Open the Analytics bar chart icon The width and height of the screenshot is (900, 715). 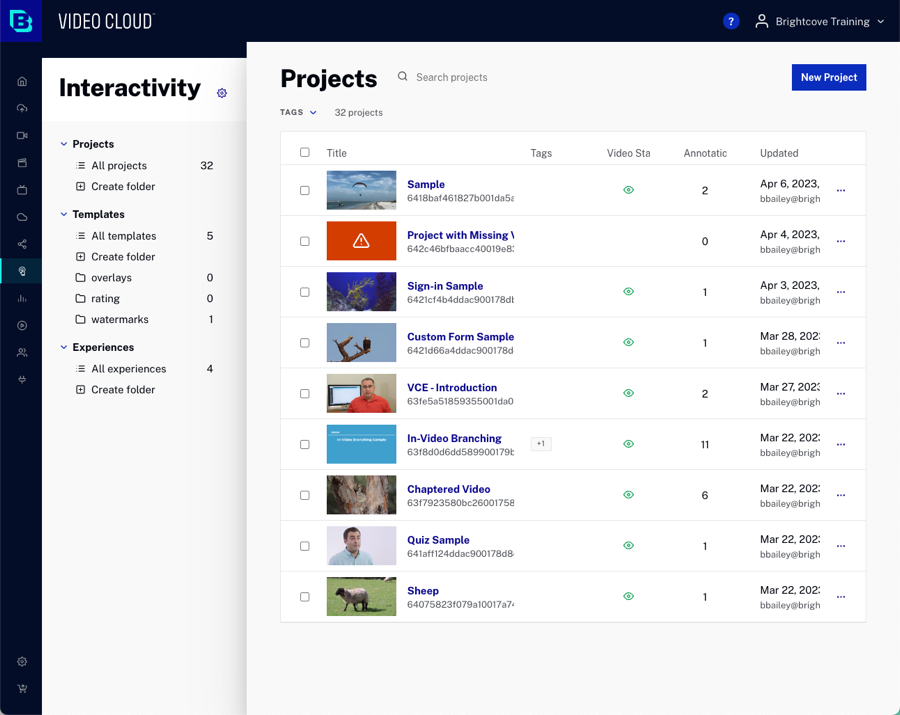coord(22,298)
